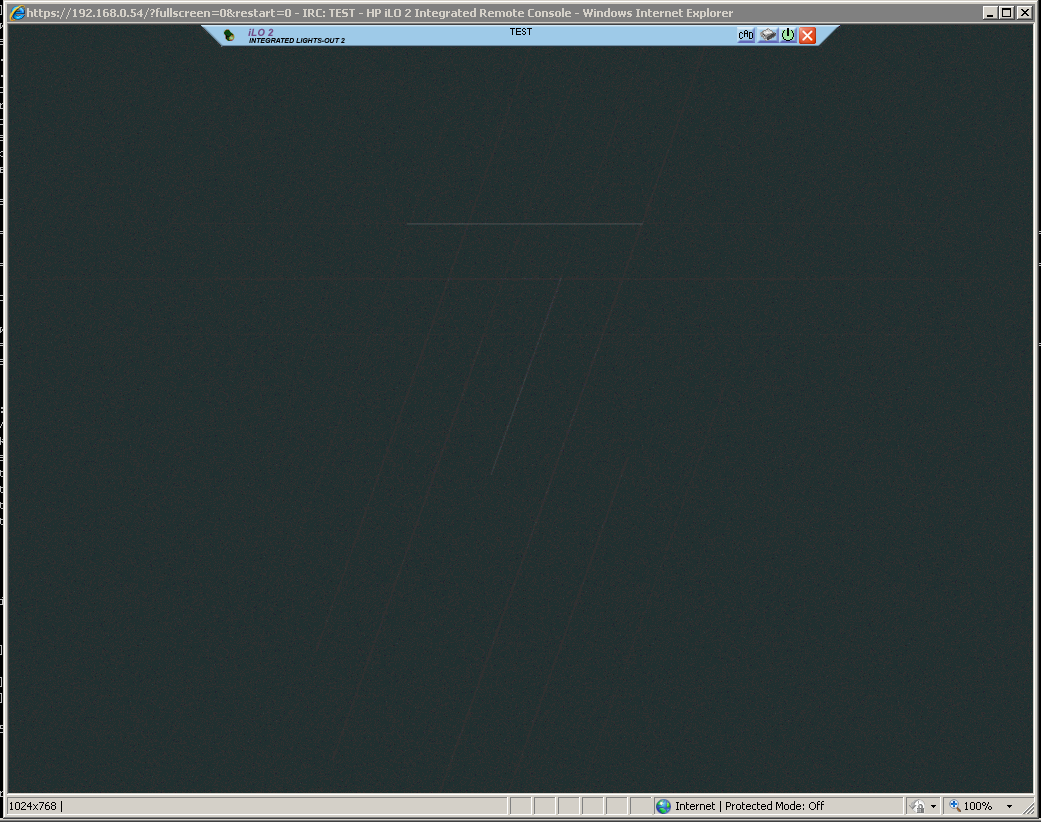The image size is (1041, 824).
Task: Maximize the Internet Explorer window
Action: (x=1007, y=13)
